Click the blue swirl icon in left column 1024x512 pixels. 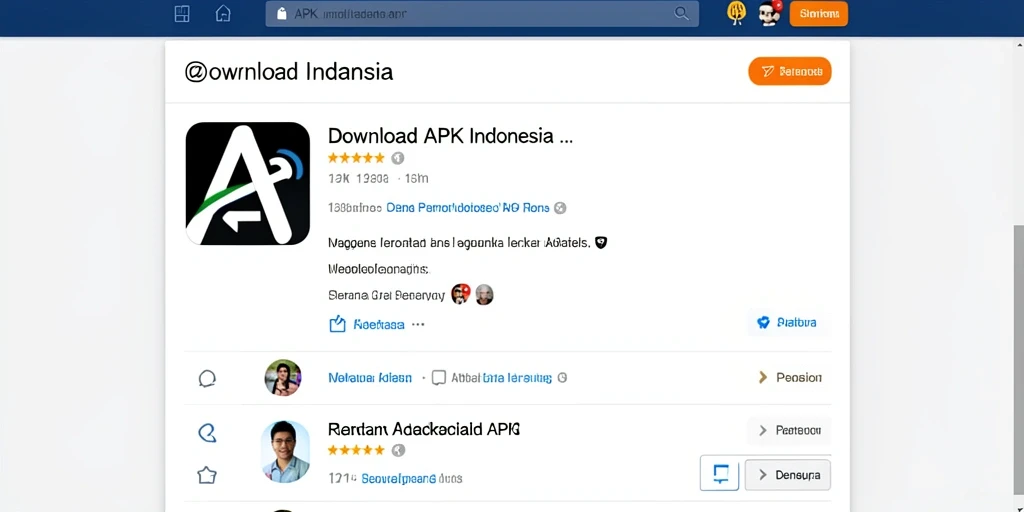(x=207, y=432)
